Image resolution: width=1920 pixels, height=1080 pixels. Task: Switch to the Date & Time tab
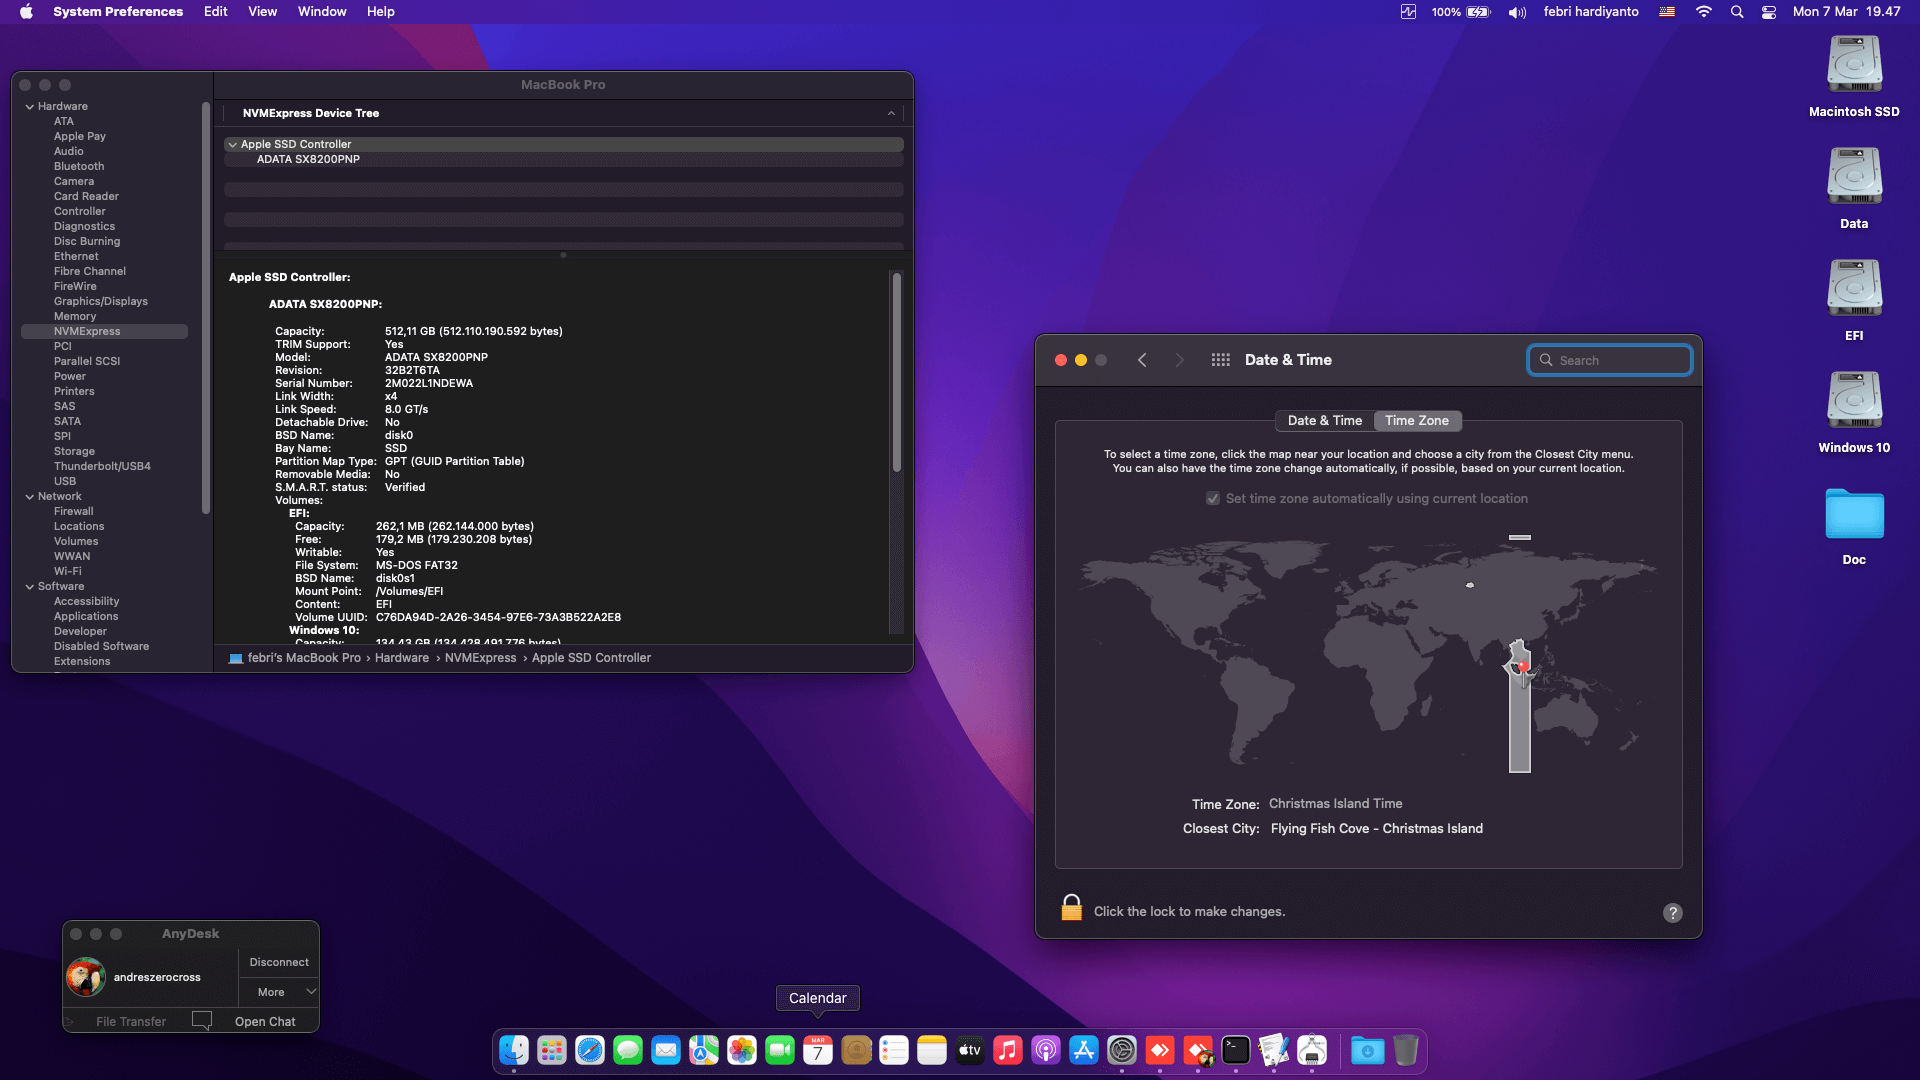coord(1324,421)
